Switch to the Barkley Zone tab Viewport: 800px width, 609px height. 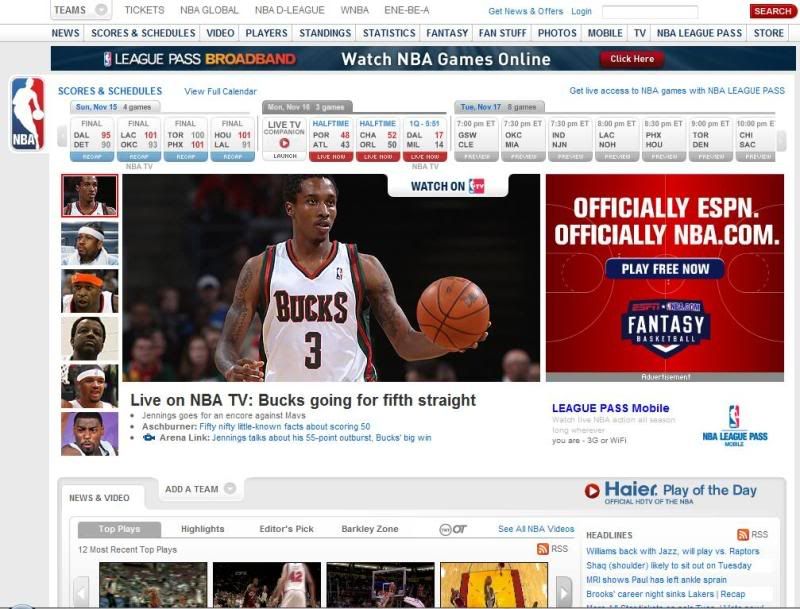(x=370, y=529)
